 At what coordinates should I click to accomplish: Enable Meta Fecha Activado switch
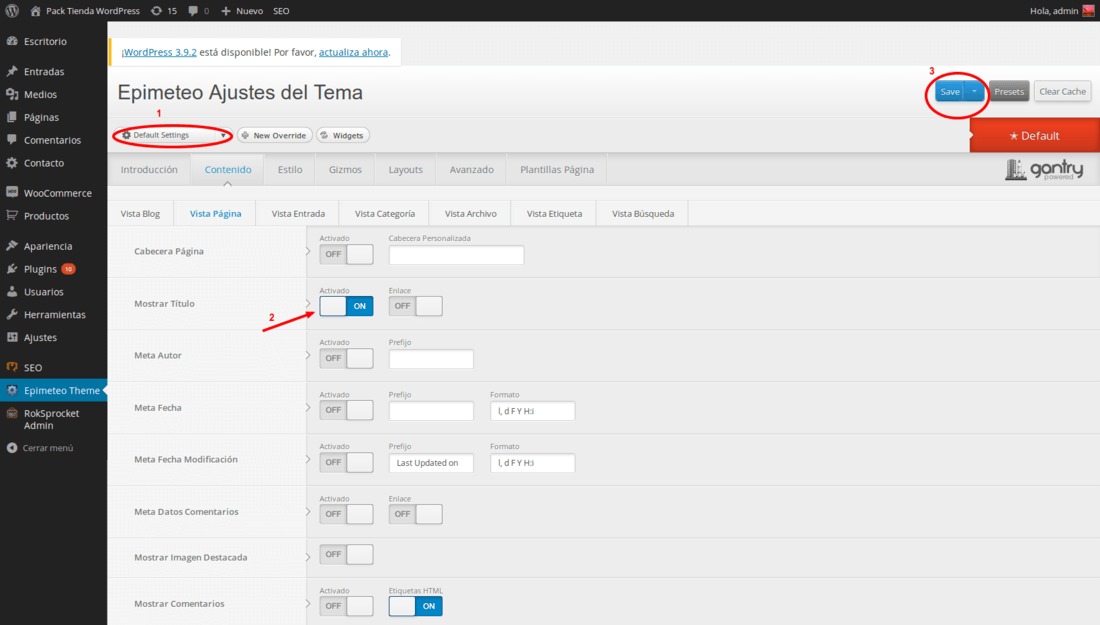346,410
